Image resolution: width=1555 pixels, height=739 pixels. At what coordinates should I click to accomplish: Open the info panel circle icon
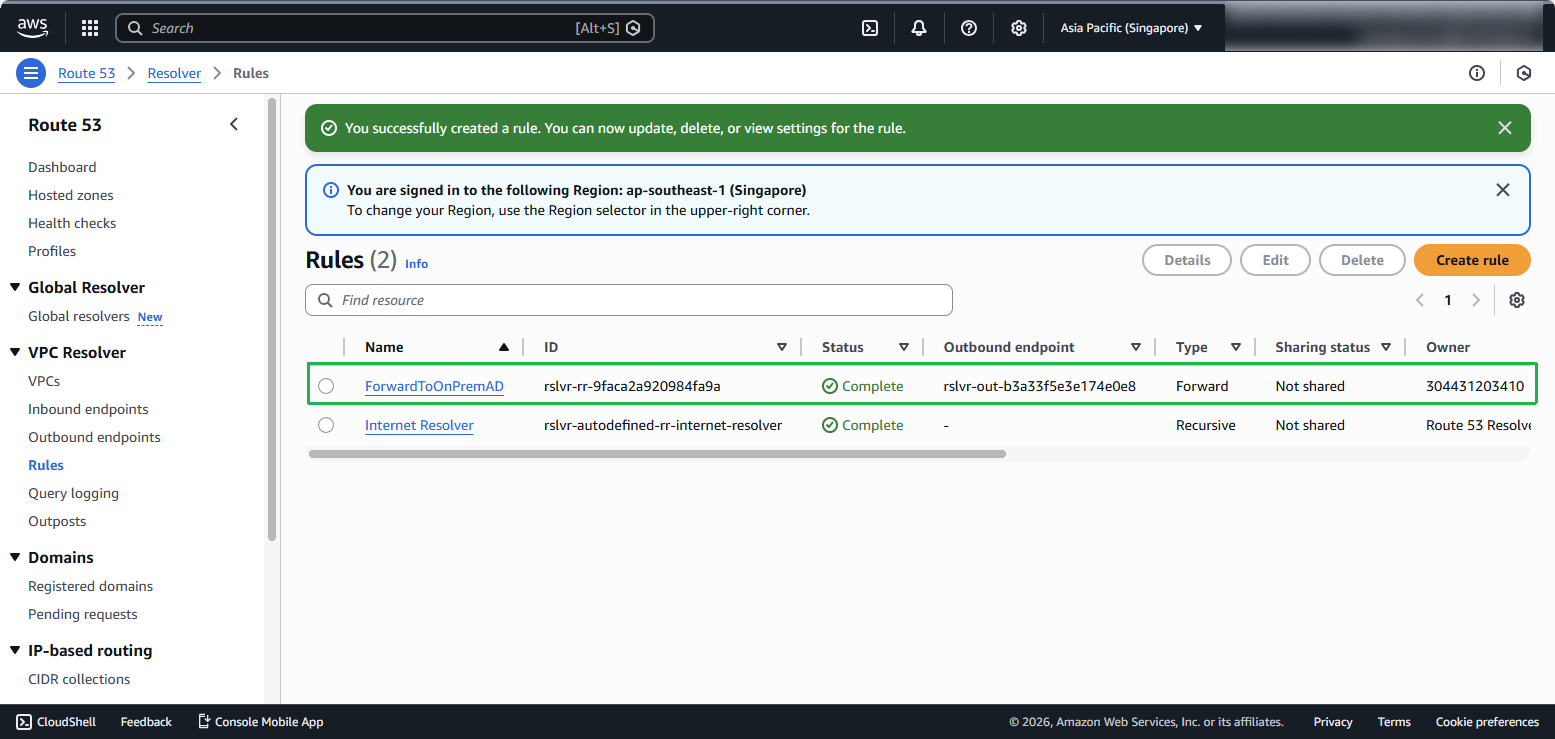tap(1477, 73)
